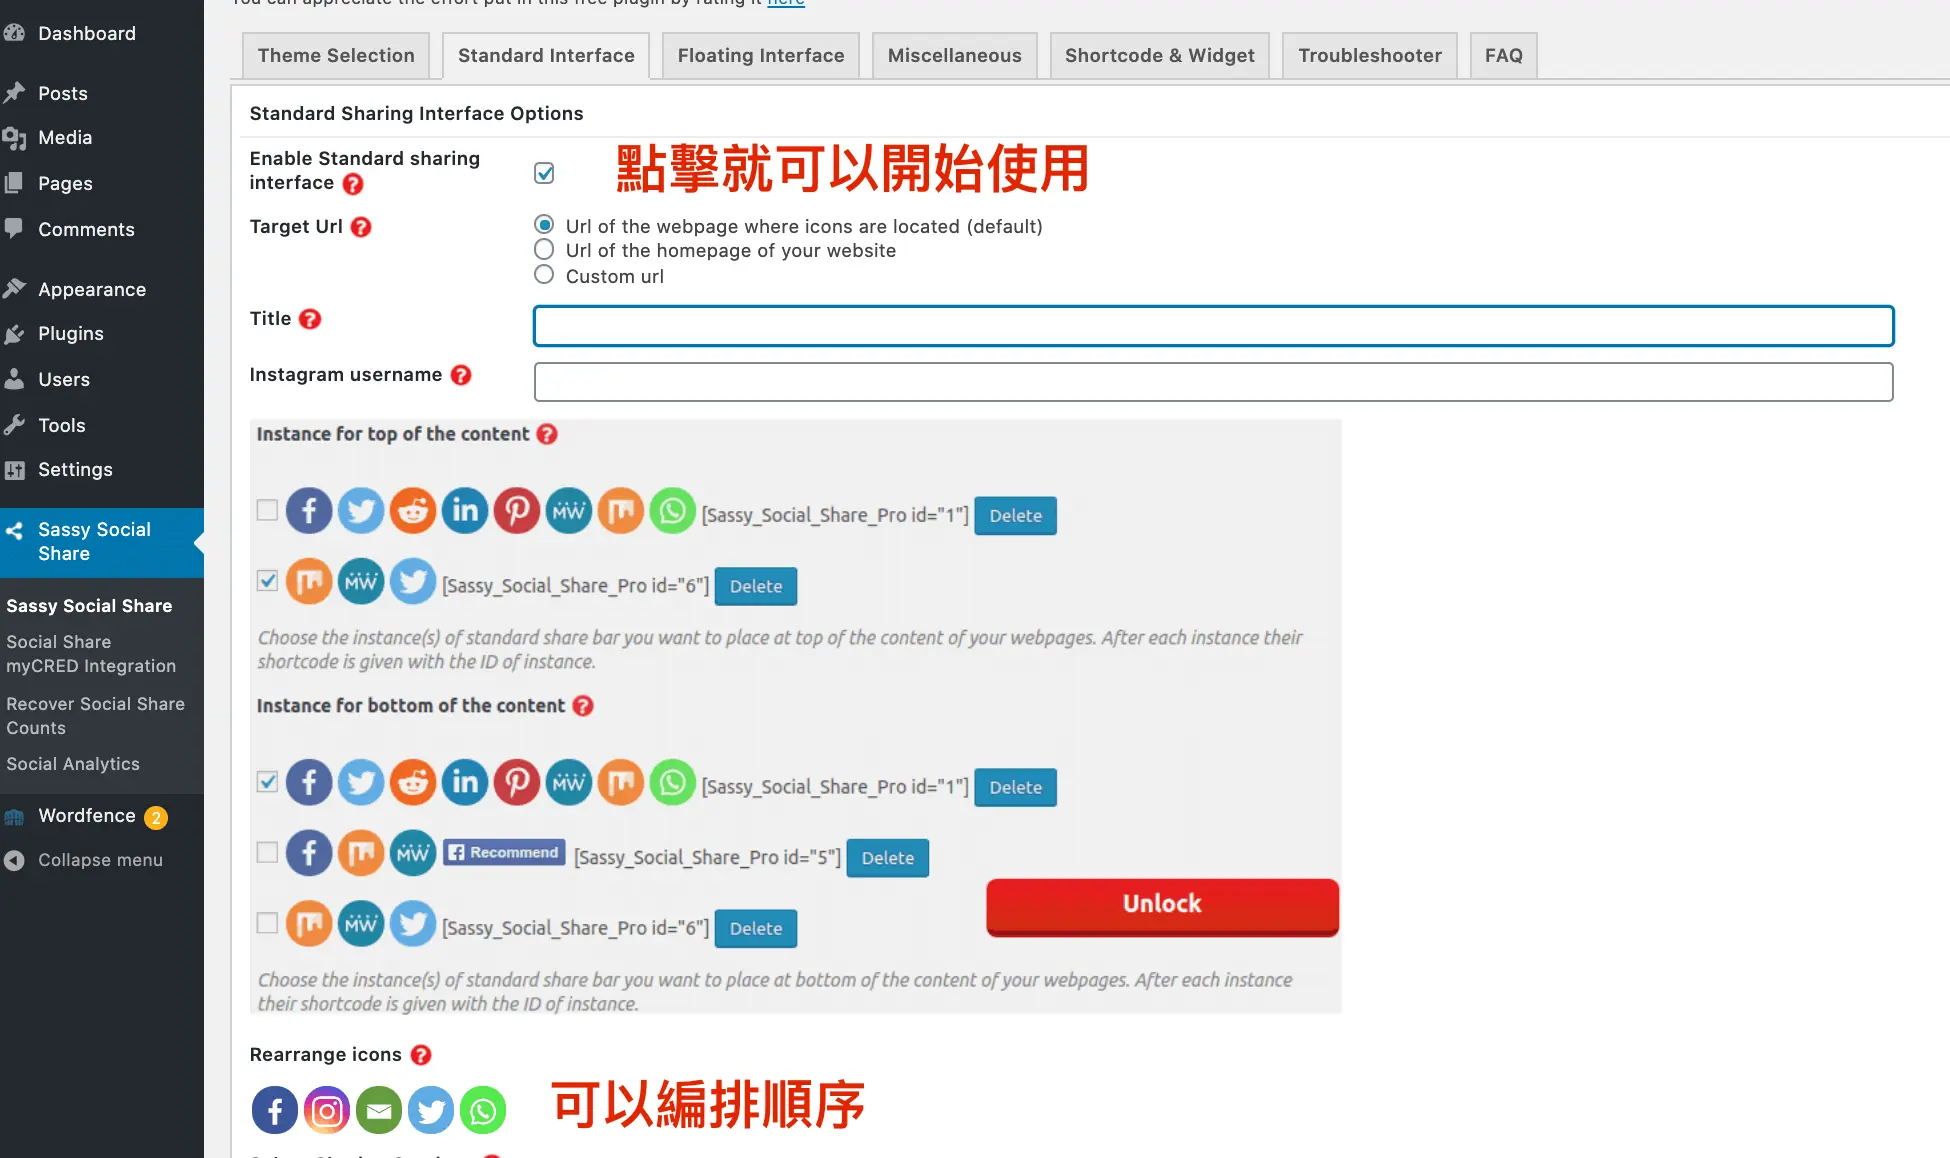The width and height of the screenshot is (1950, 1158).
Task: Check bottom content instance id=6 checkbox
Action: click(x=267, y=923)
